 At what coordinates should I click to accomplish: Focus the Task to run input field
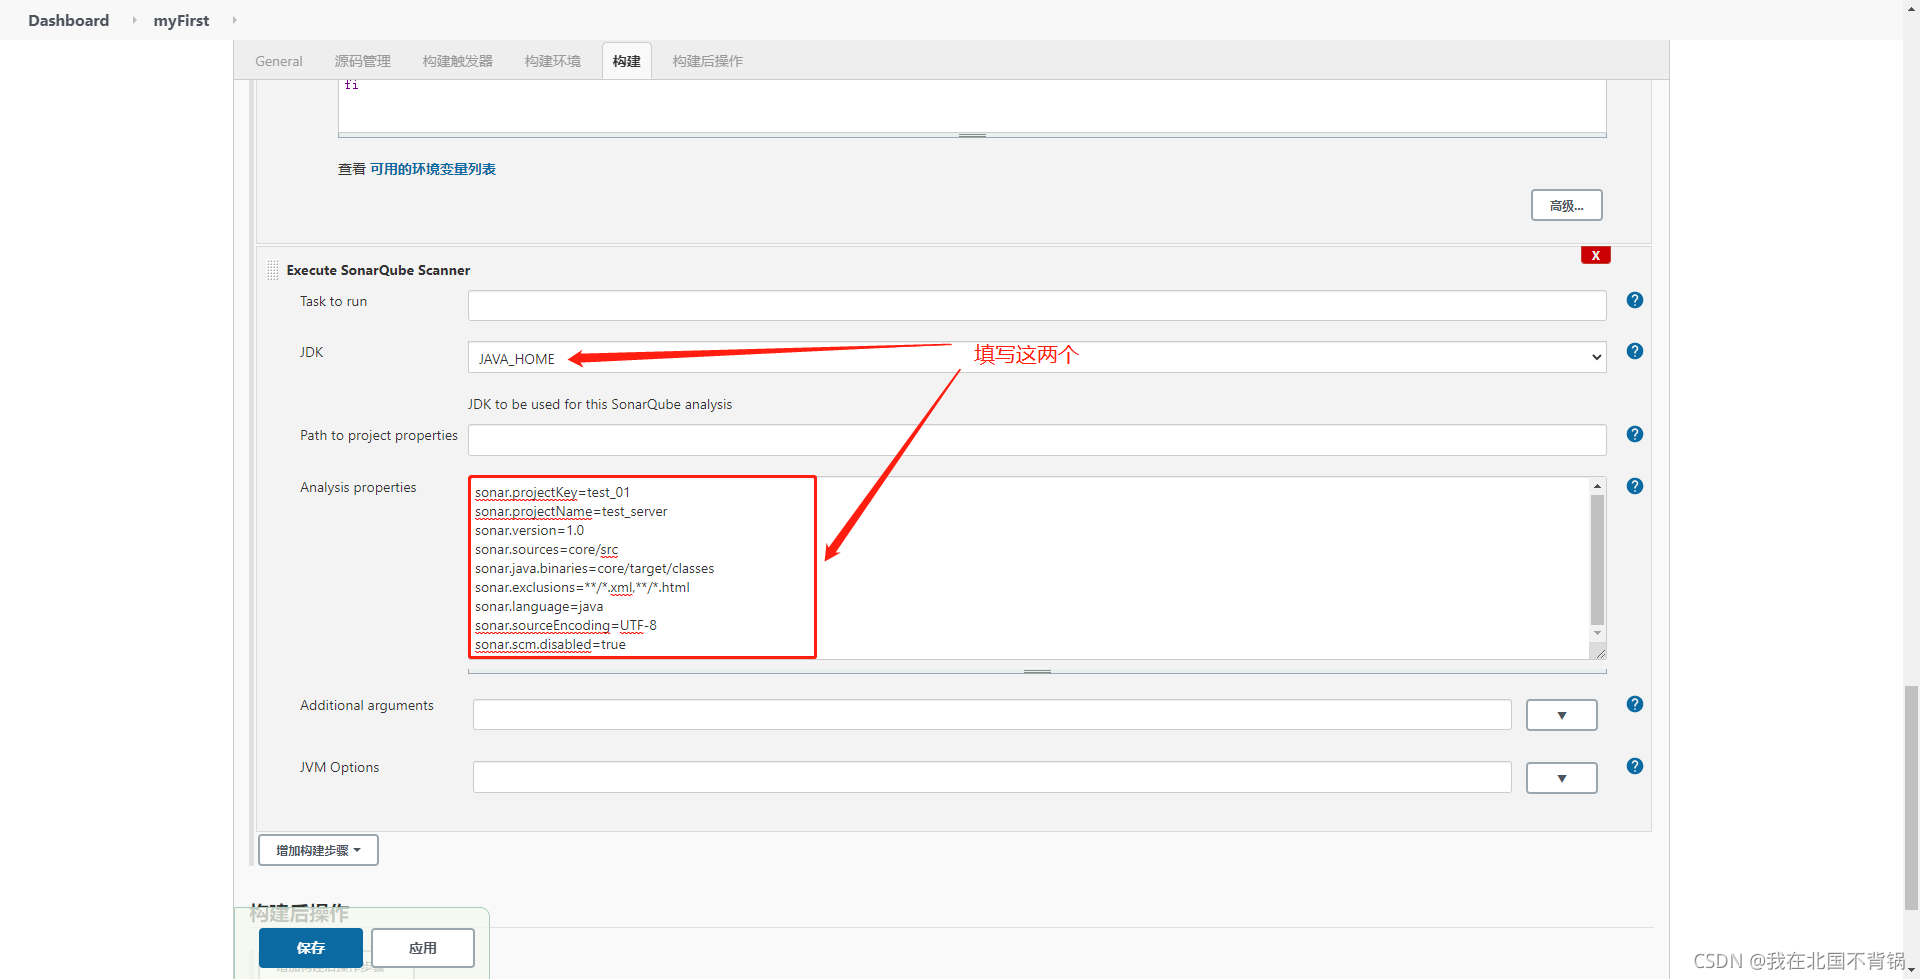(1037, 305)
